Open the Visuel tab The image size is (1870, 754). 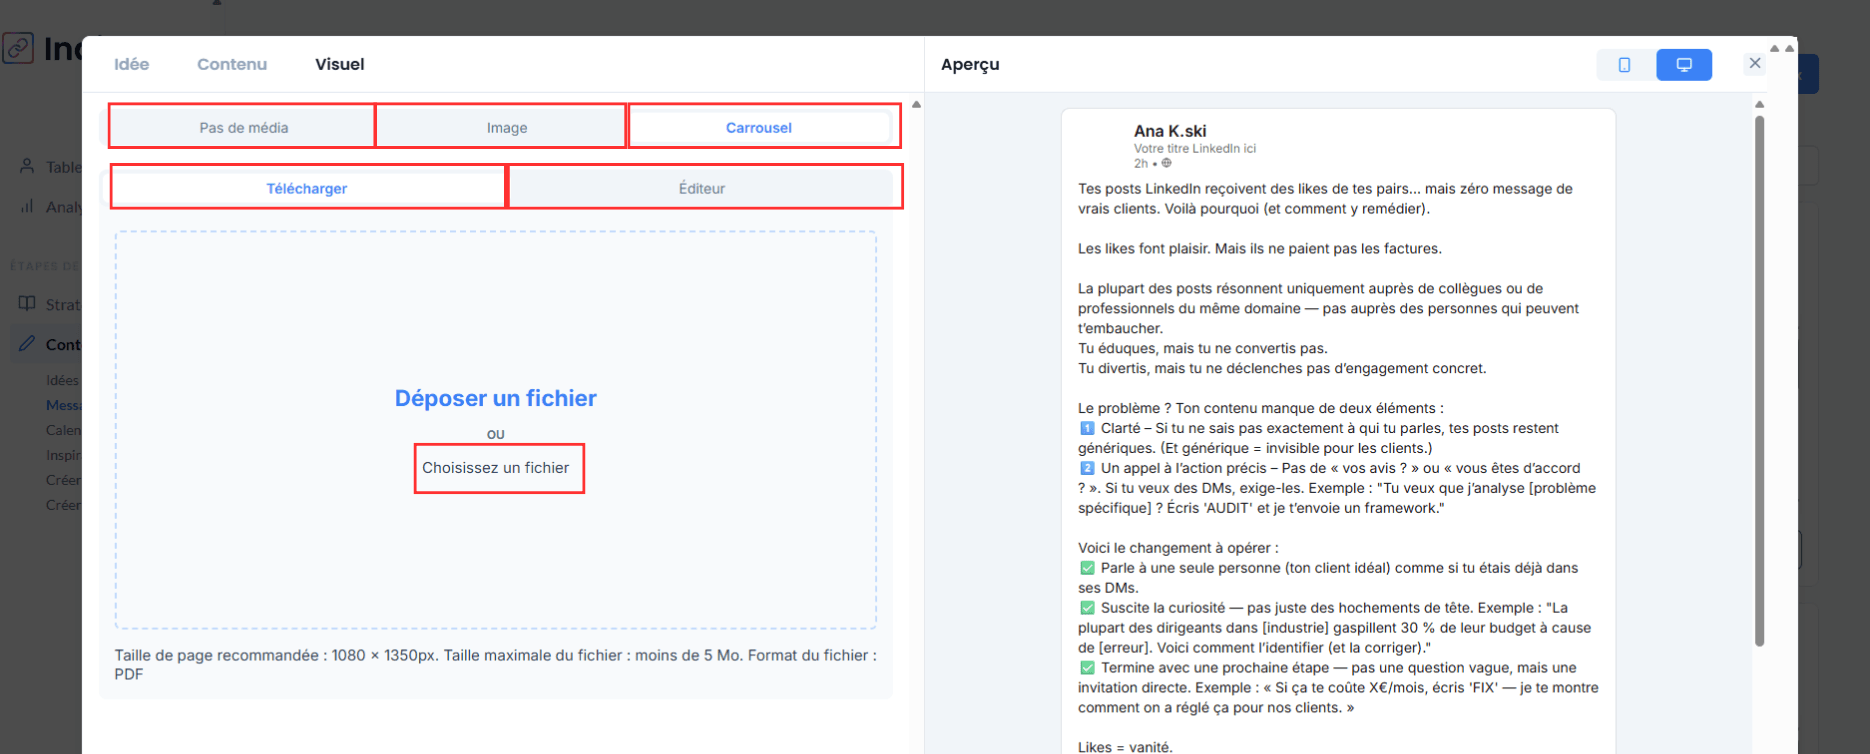click(x=339, y=64)
